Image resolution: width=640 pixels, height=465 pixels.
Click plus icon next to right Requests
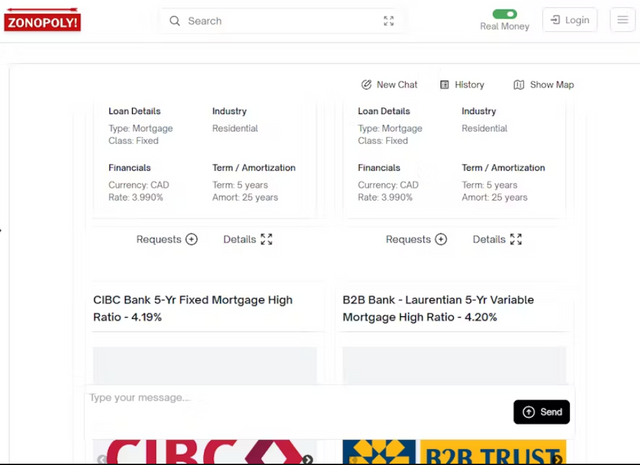pyautogui.click(x=441, y=239)
